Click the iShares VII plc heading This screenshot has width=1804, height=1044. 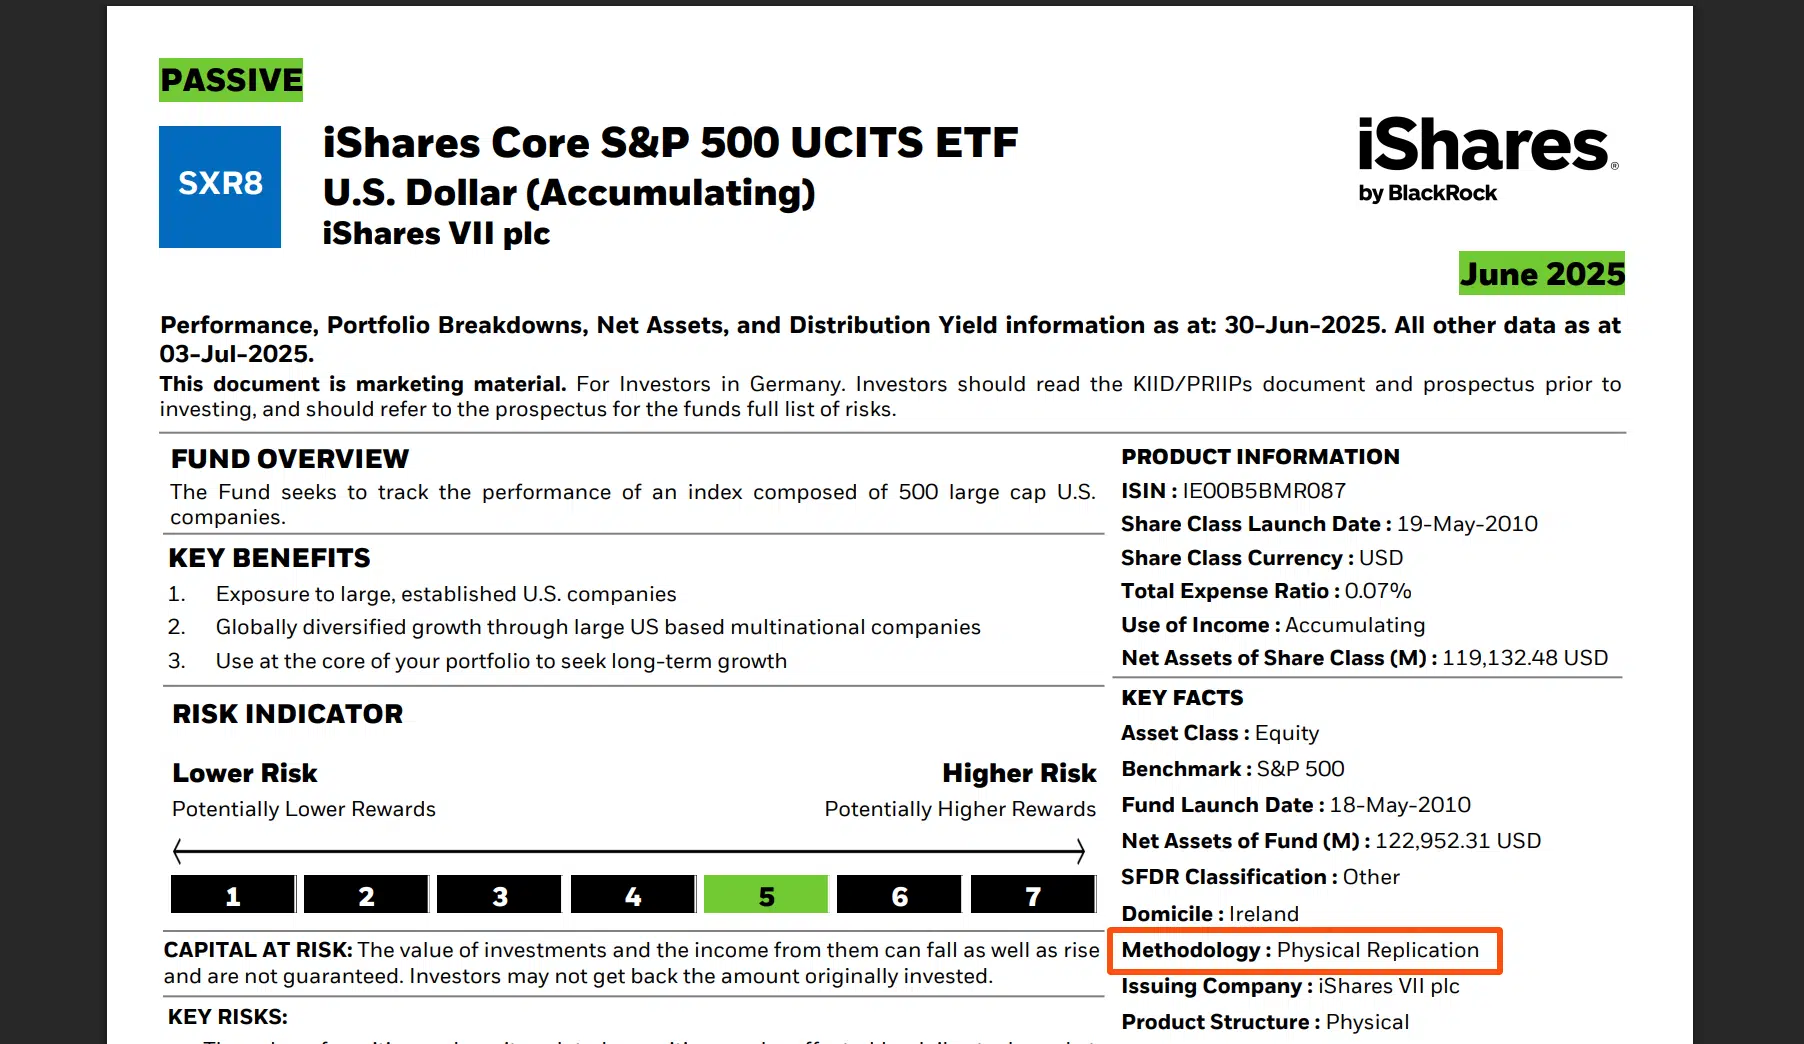click(x=436, y=234)
